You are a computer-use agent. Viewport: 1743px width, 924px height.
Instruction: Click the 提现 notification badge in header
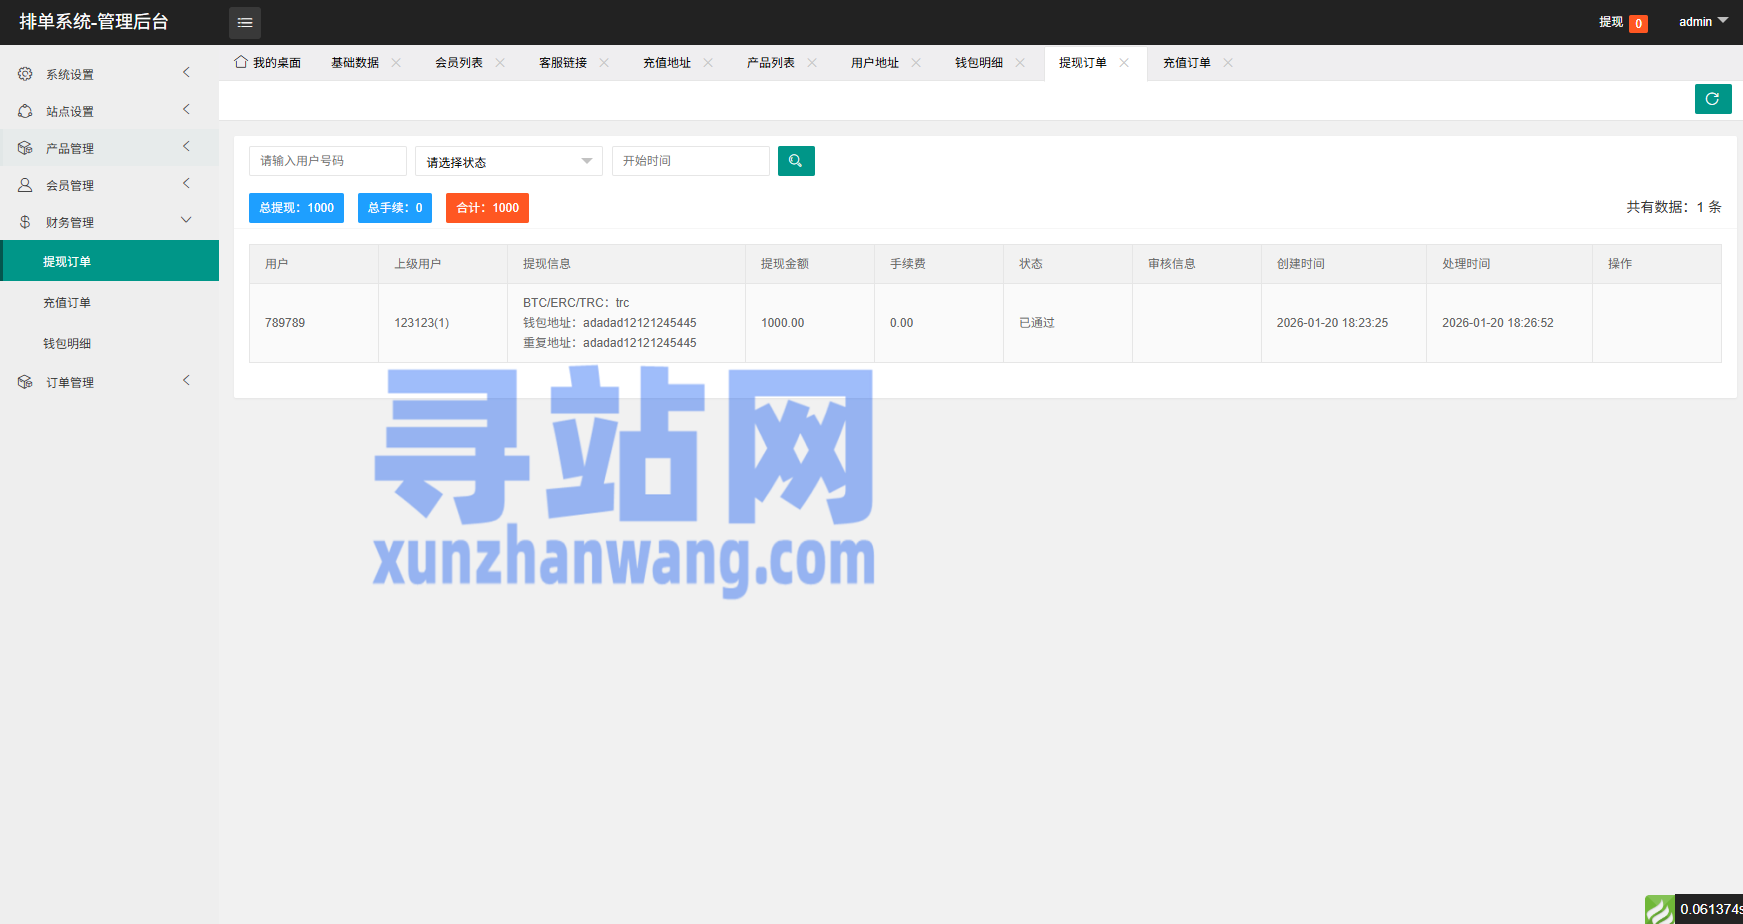(x=1637, y=23)
